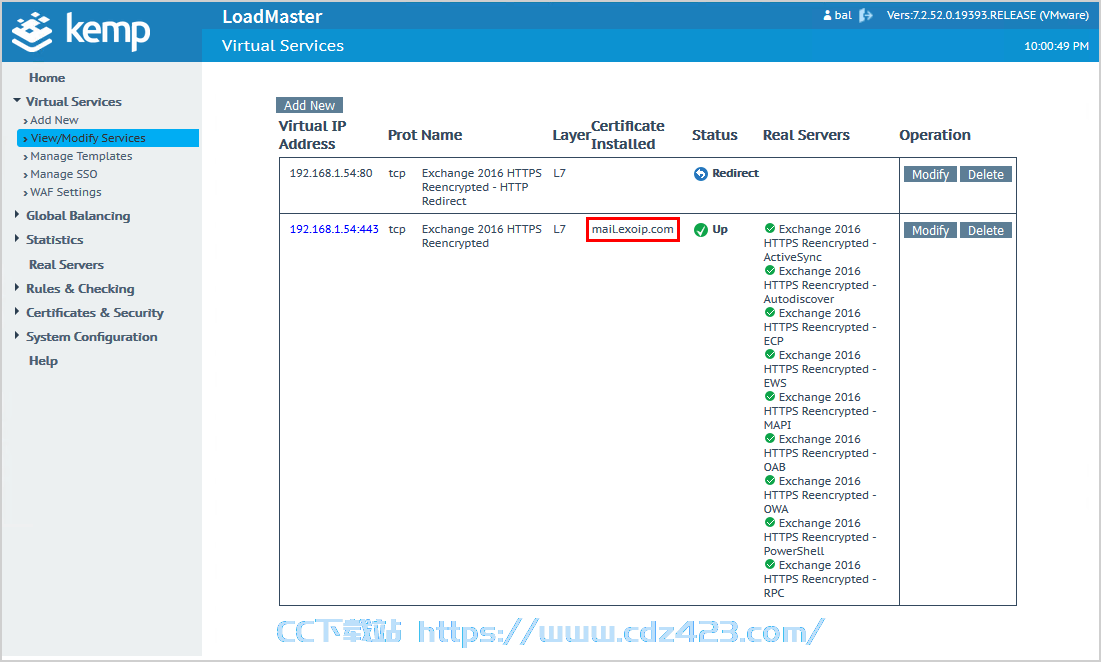Click green check for EWS real server
1101x662 pixels.
pyautogui.click(x=770, y=355)
